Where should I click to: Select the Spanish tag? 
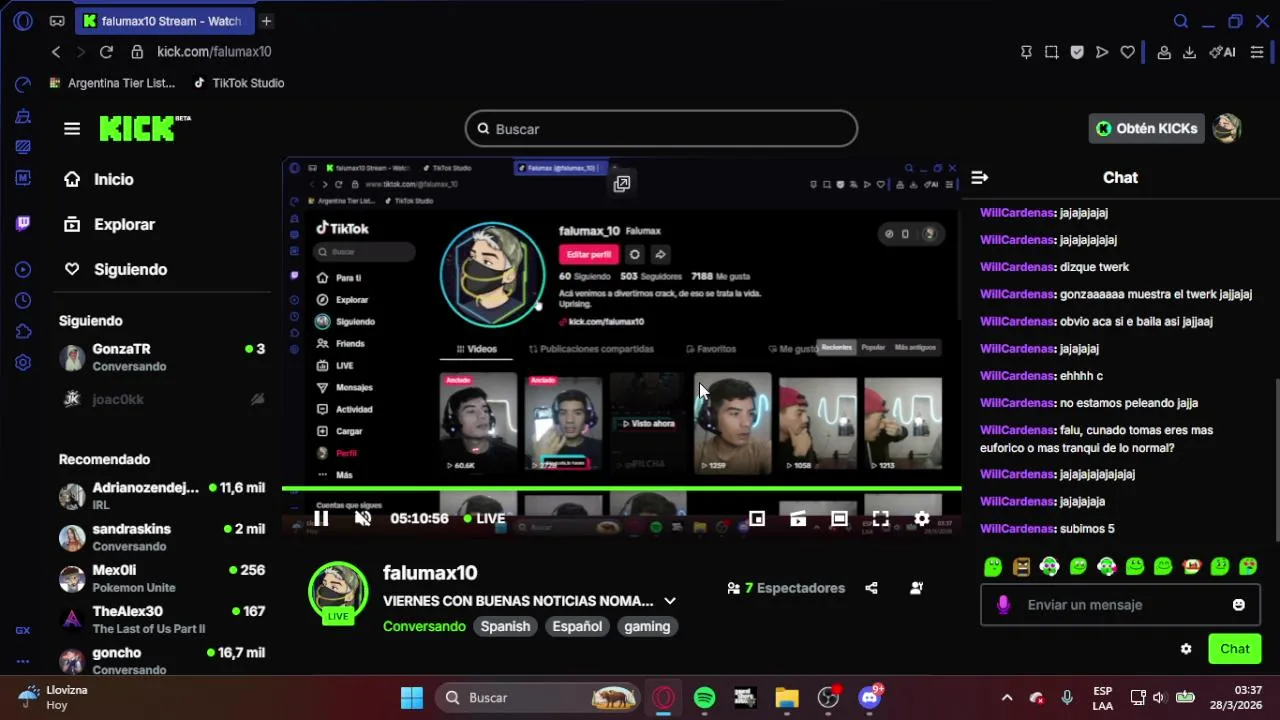coord(505,626)
